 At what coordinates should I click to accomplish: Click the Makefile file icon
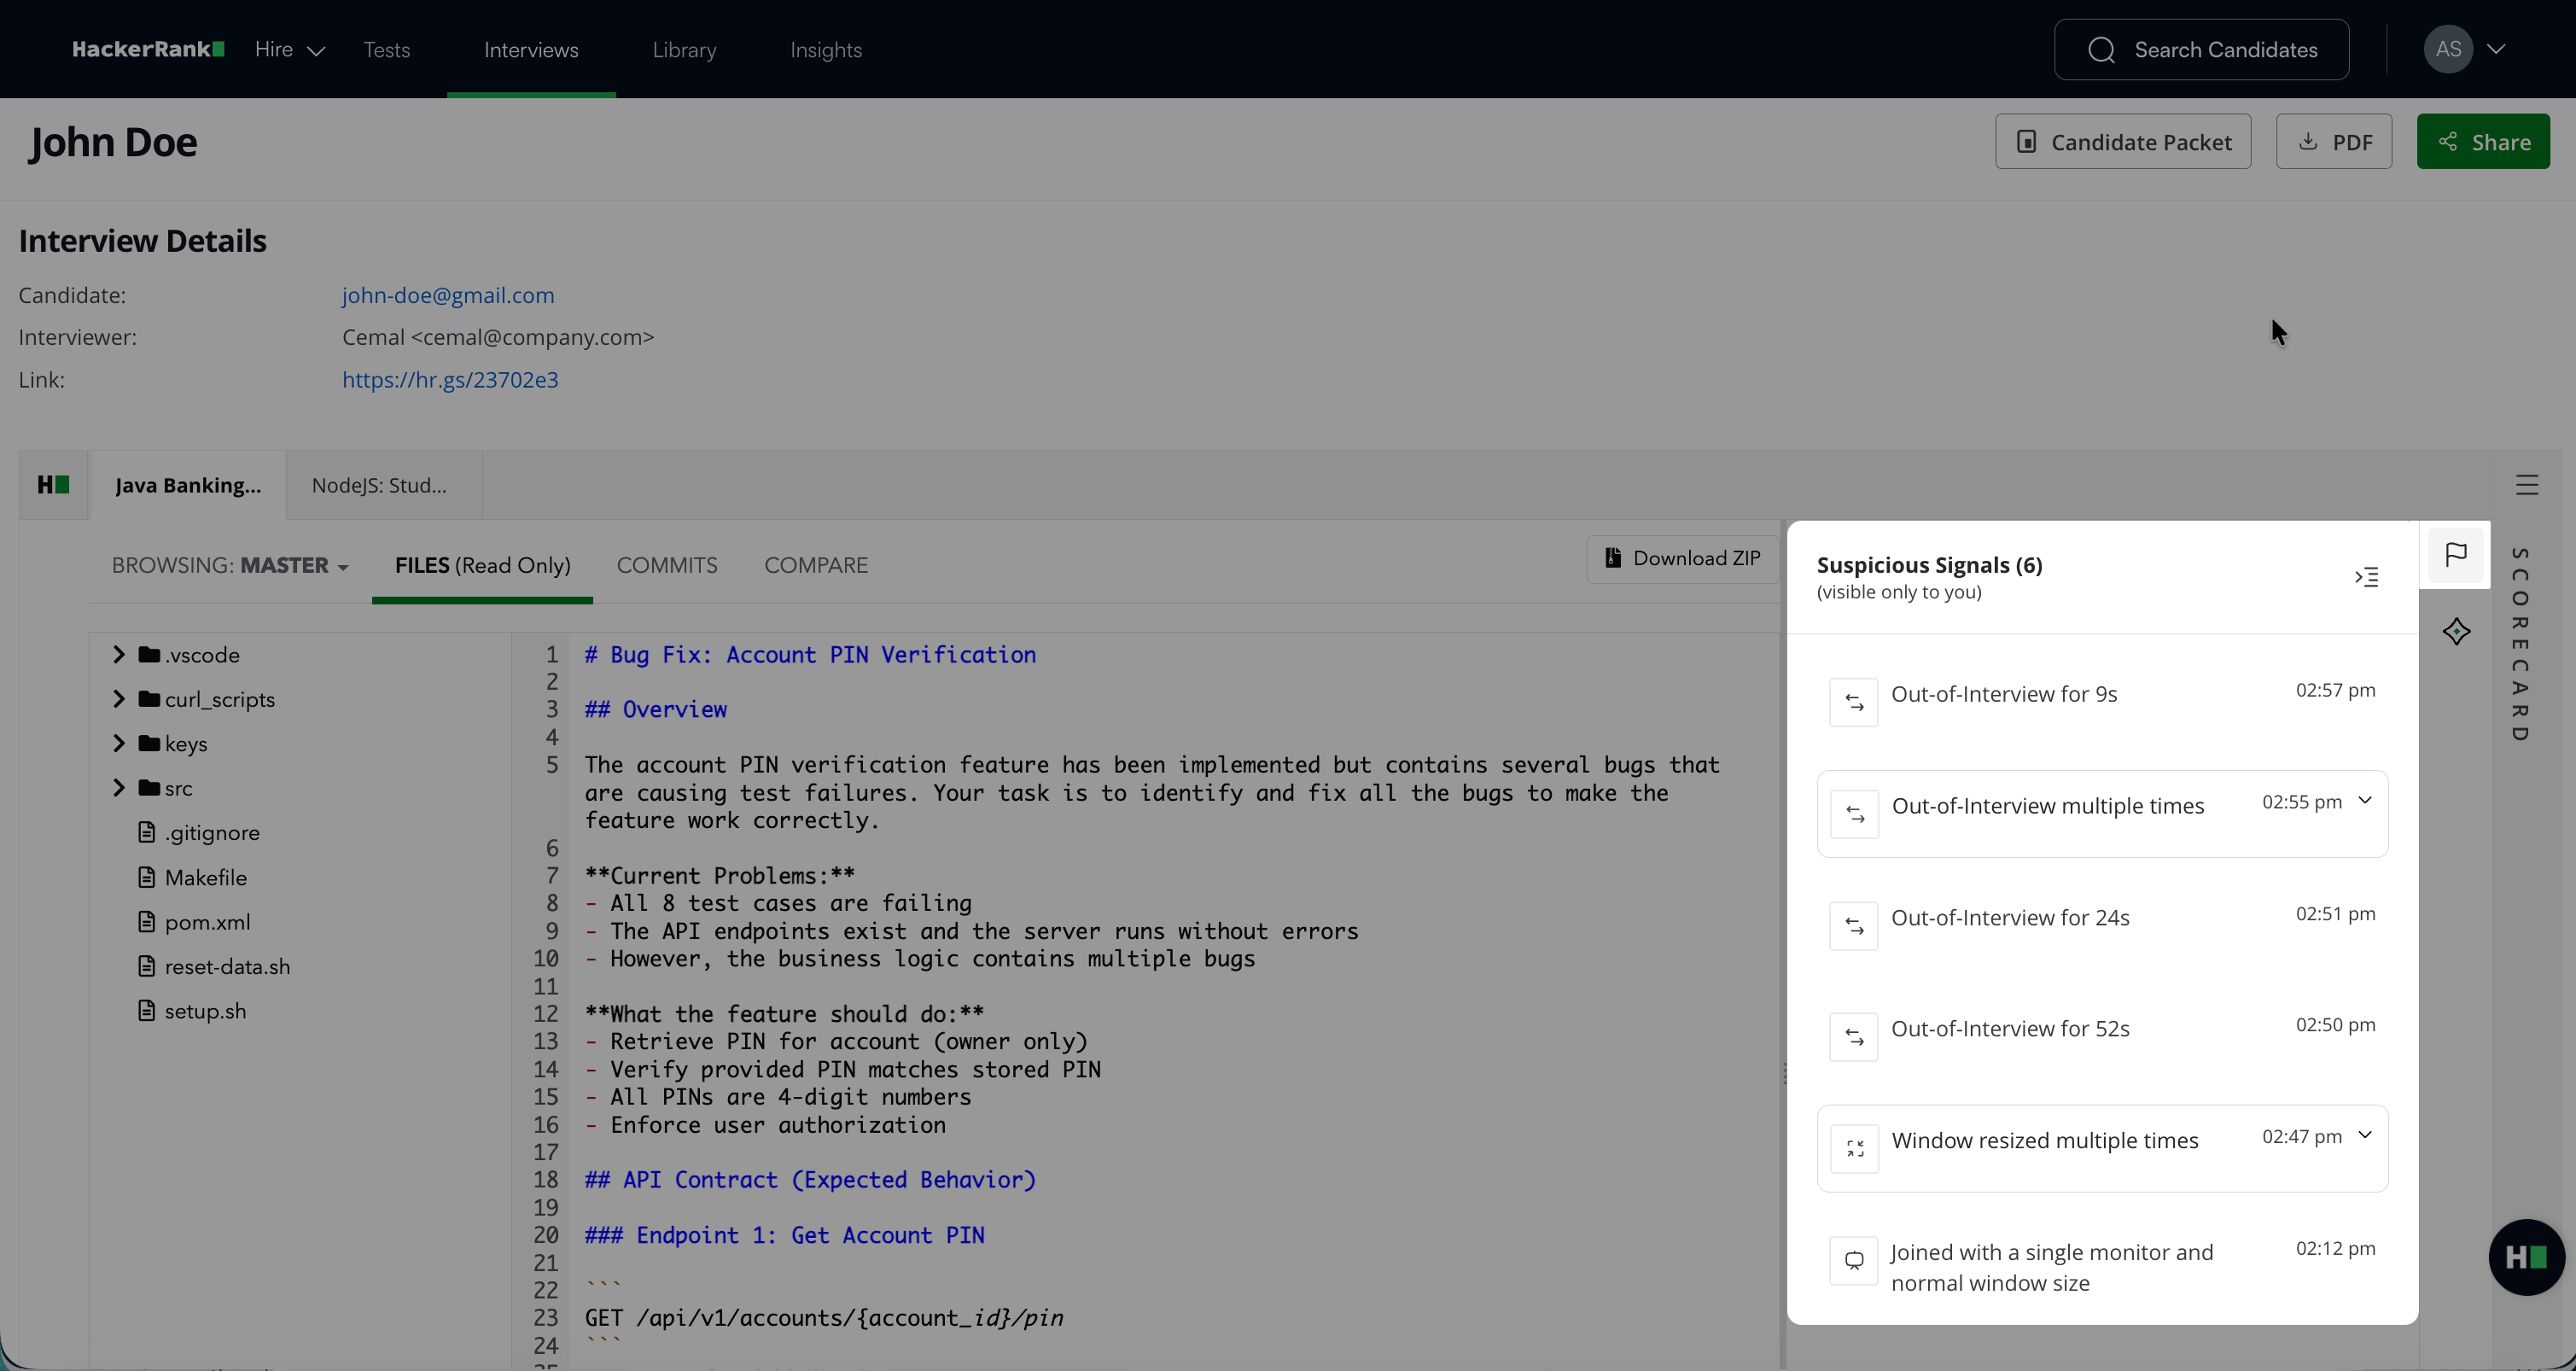(147, 877)
